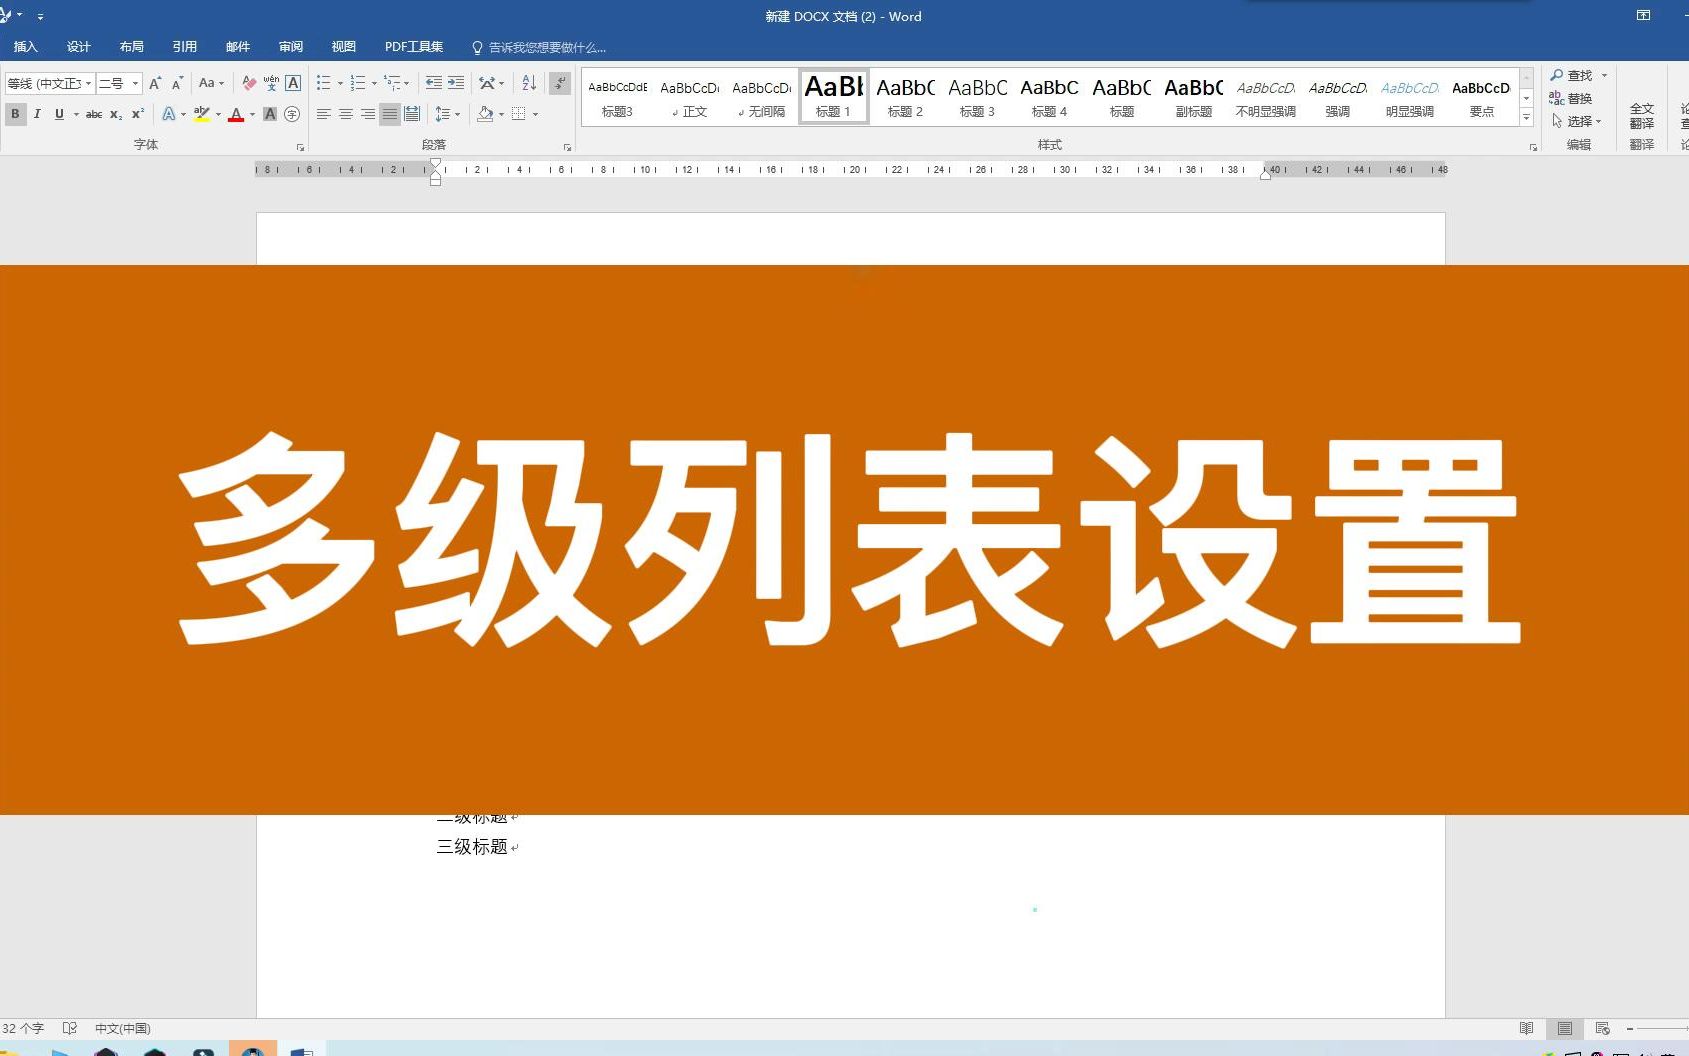Sort paragraphs A to Z
This screenshot has width=1689, height=1056.
[529, 83]
